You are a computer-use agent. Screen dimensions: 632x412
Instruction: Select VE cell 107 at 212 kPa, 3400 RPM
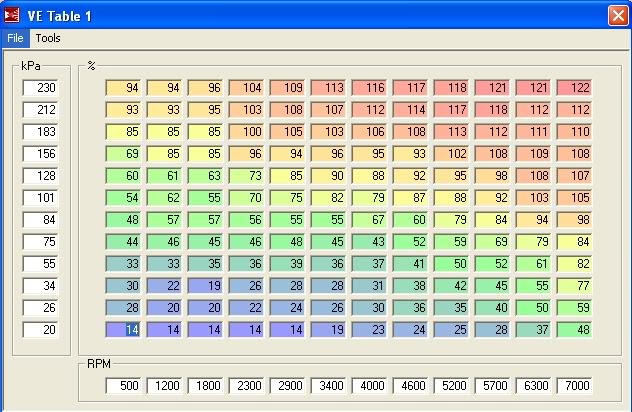point(328,110)
